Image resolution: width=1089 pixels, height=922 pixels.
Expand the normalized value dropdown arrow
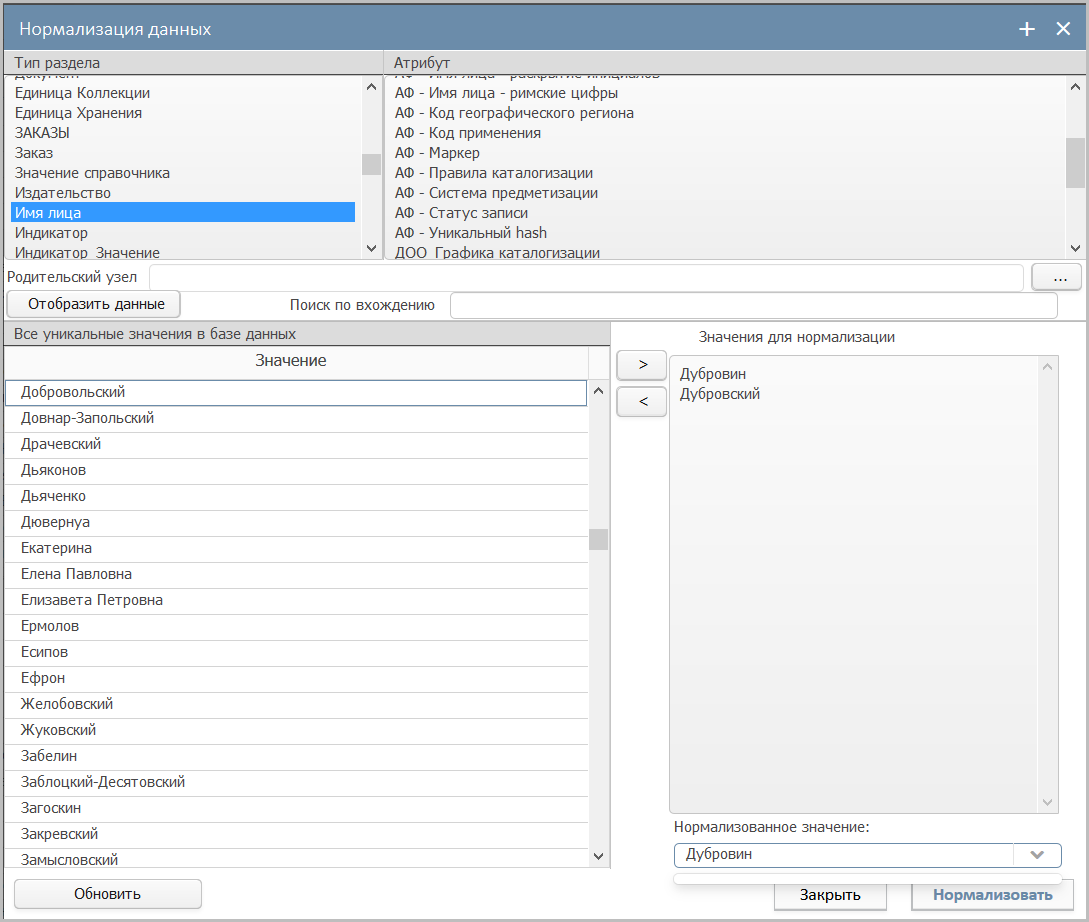[1037, 855]
